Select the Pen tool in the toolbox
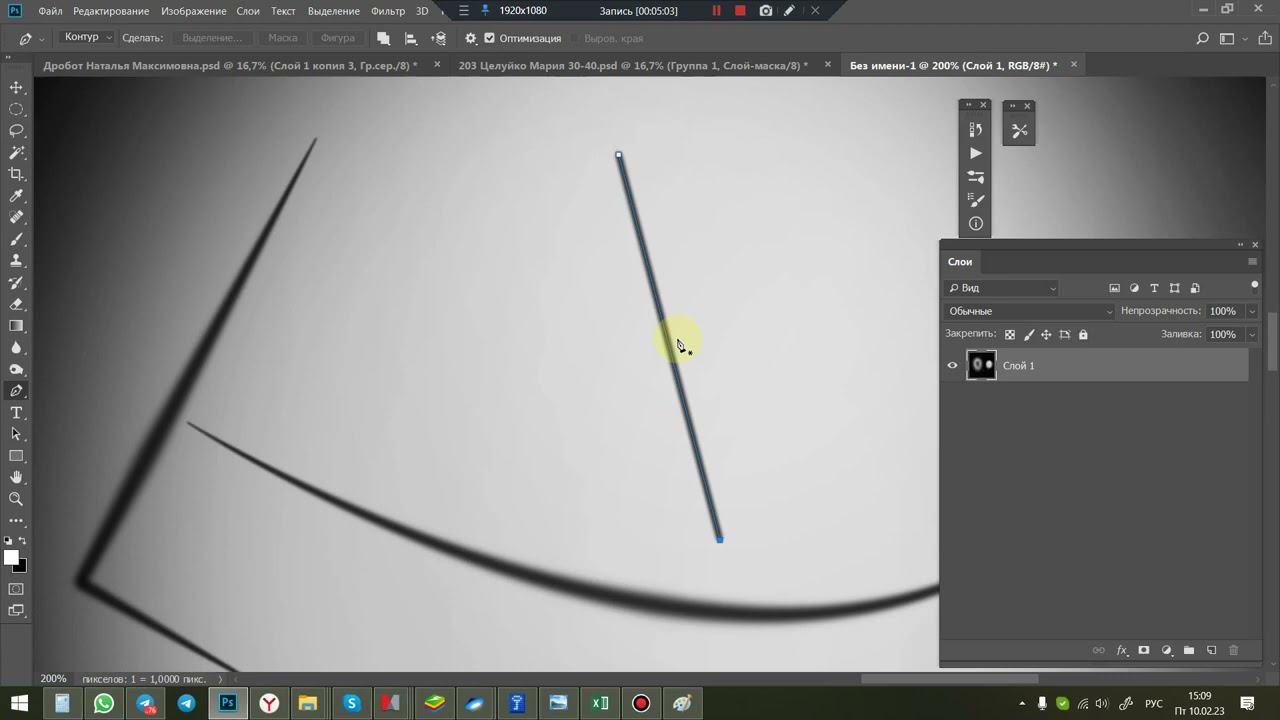This screenshot has height=720, width=1280. click(17, 391)
